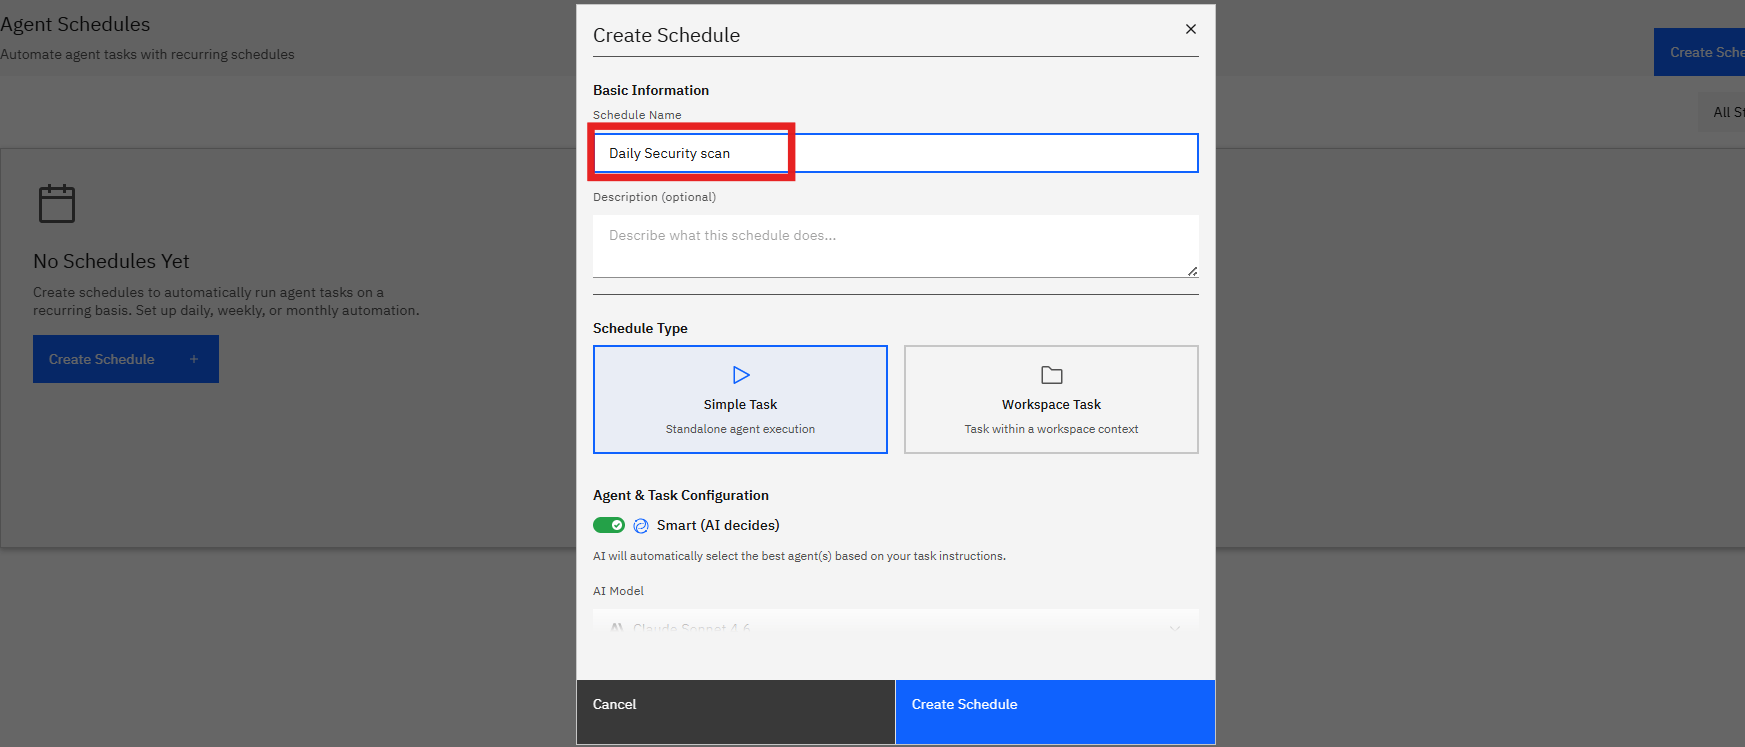Viewport: 1745px width, 747px height.
Task: Click the blue Create Schedule dialog button
Action: coord(1055,712)
